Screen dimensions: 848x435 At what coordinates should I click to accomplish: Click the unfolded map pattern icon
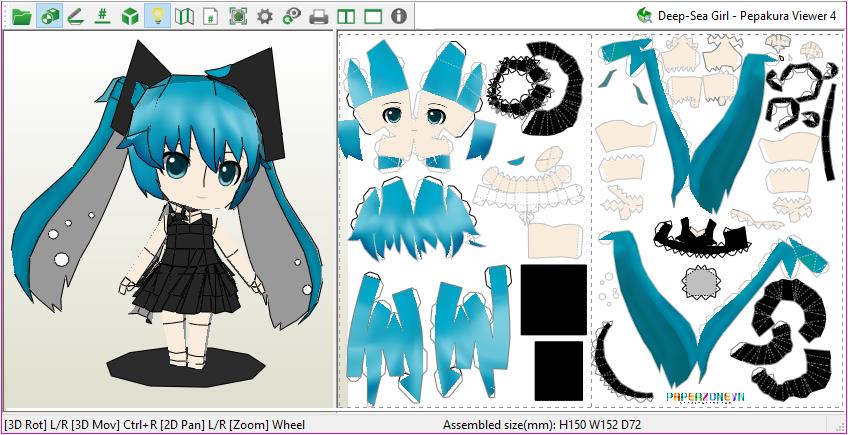pos(184,16)
